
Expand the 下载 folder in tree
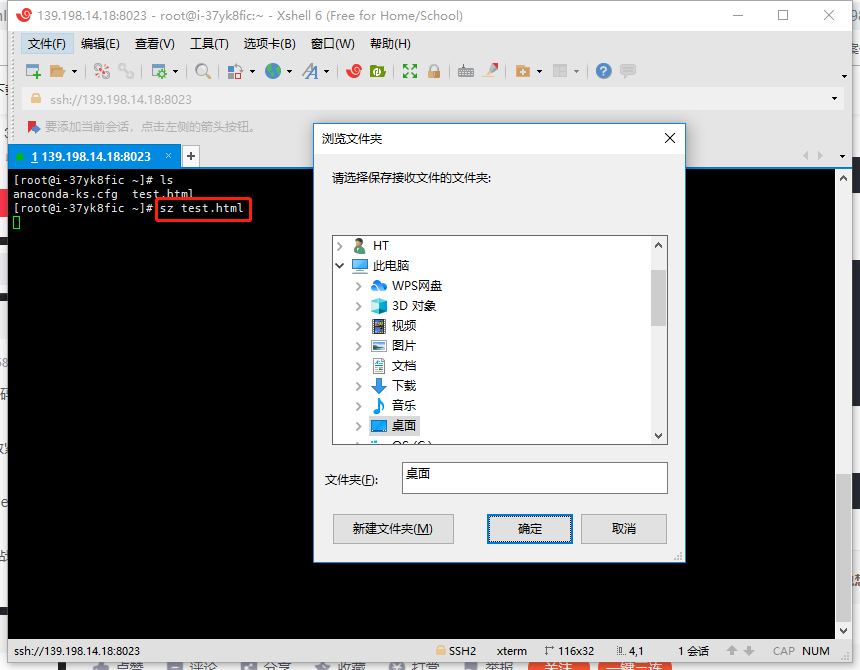pos(359,386)
